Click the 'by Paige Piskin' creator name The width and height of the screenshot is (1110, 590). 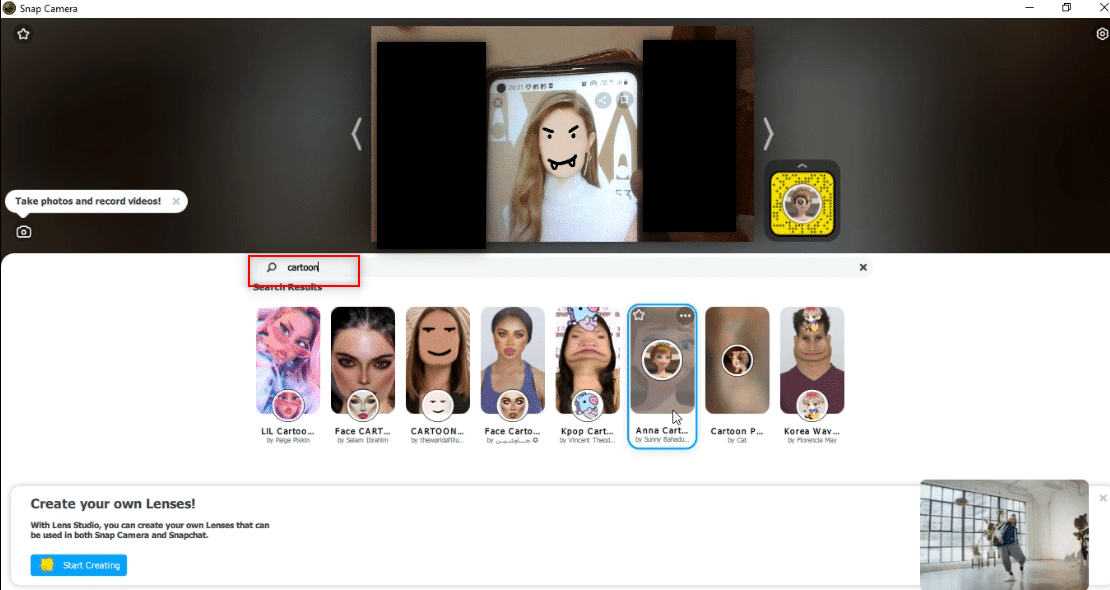(288, 441)
